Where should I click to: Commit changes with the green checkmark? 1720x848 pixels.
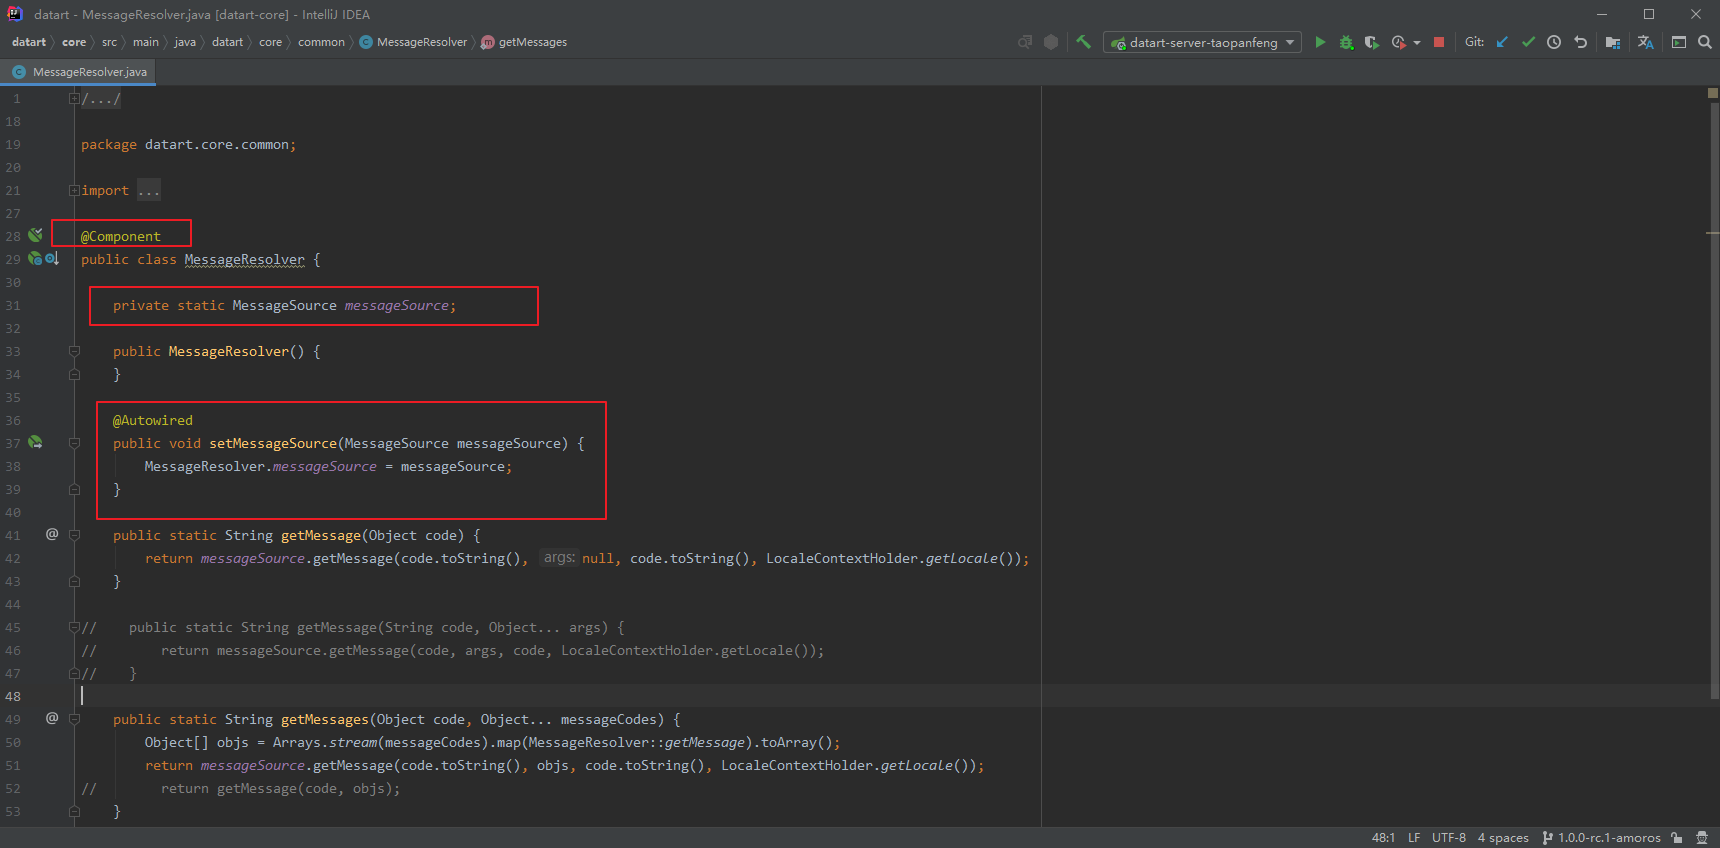tap(1528, 42)
